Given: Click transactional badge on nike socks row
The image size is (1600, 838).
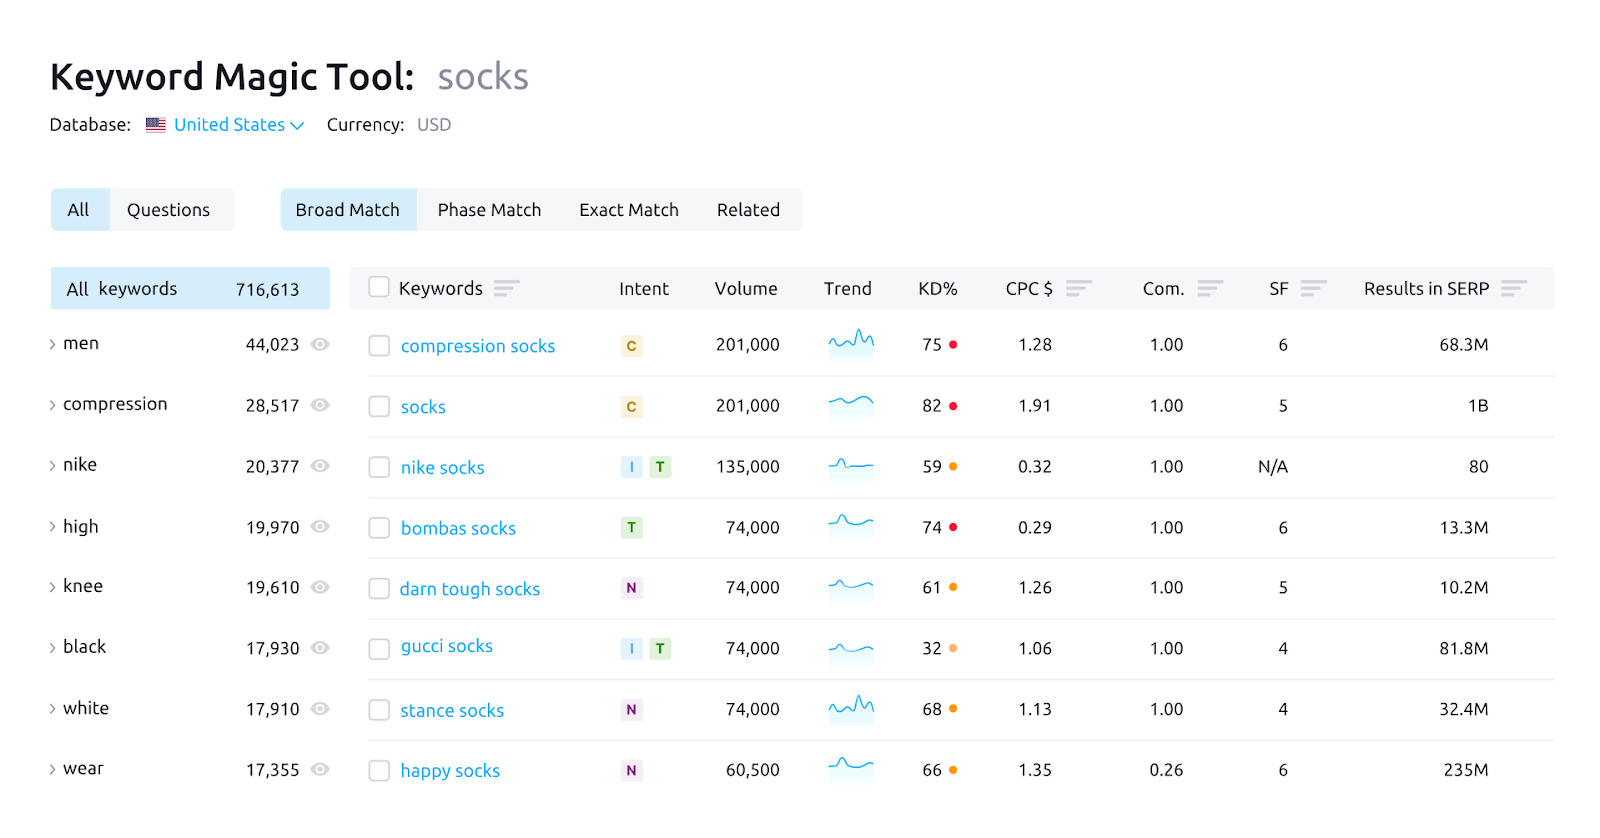Looking at the screenshot, I should click(x=660, y=467).
